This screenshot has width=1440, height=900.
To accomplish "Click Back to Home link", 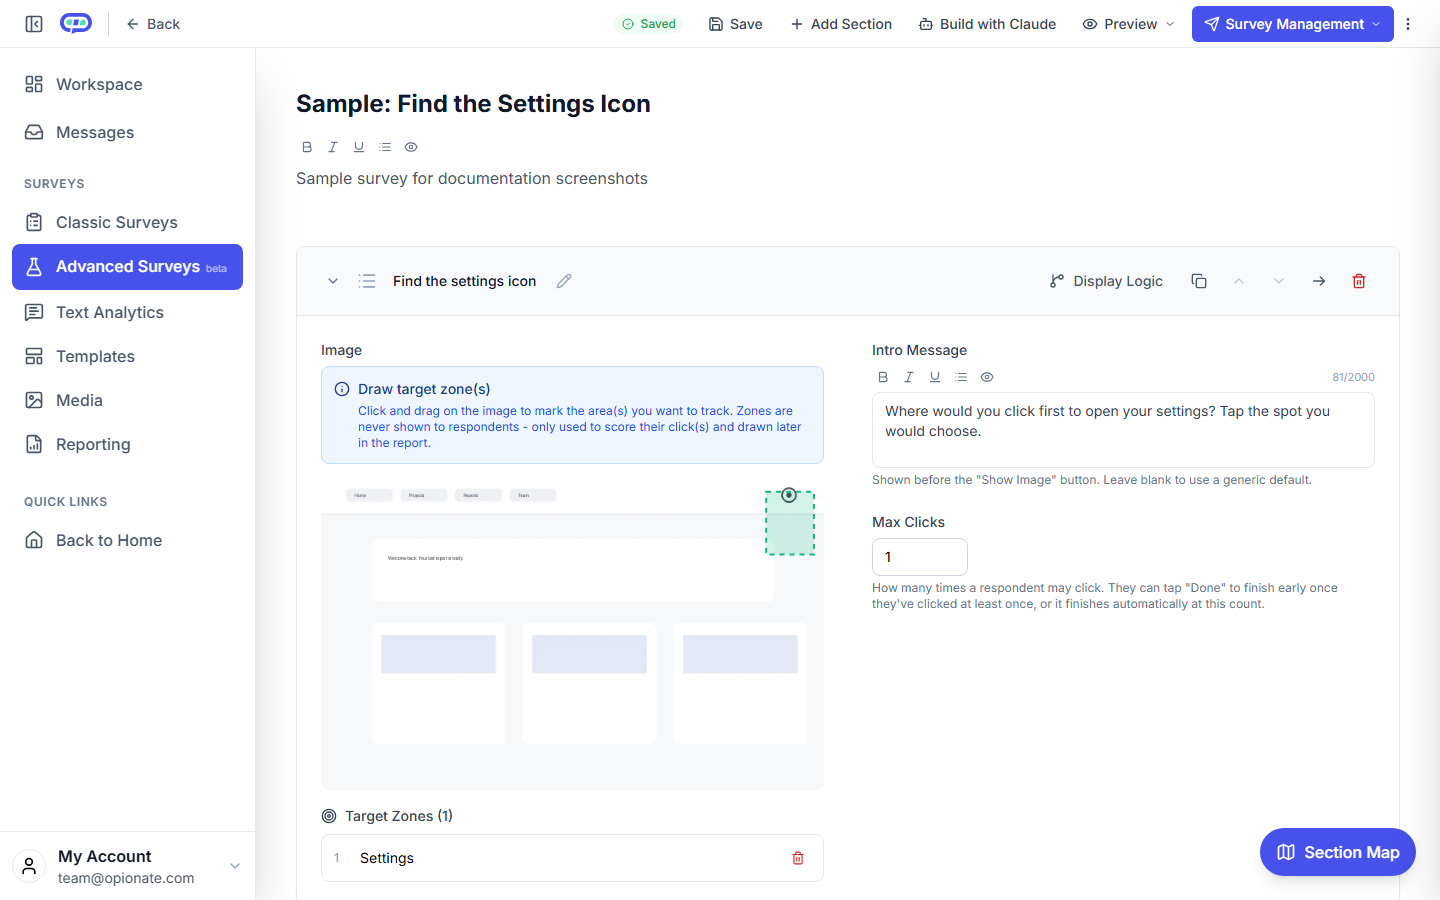I will pyautogui.click(x=127, y=540).
